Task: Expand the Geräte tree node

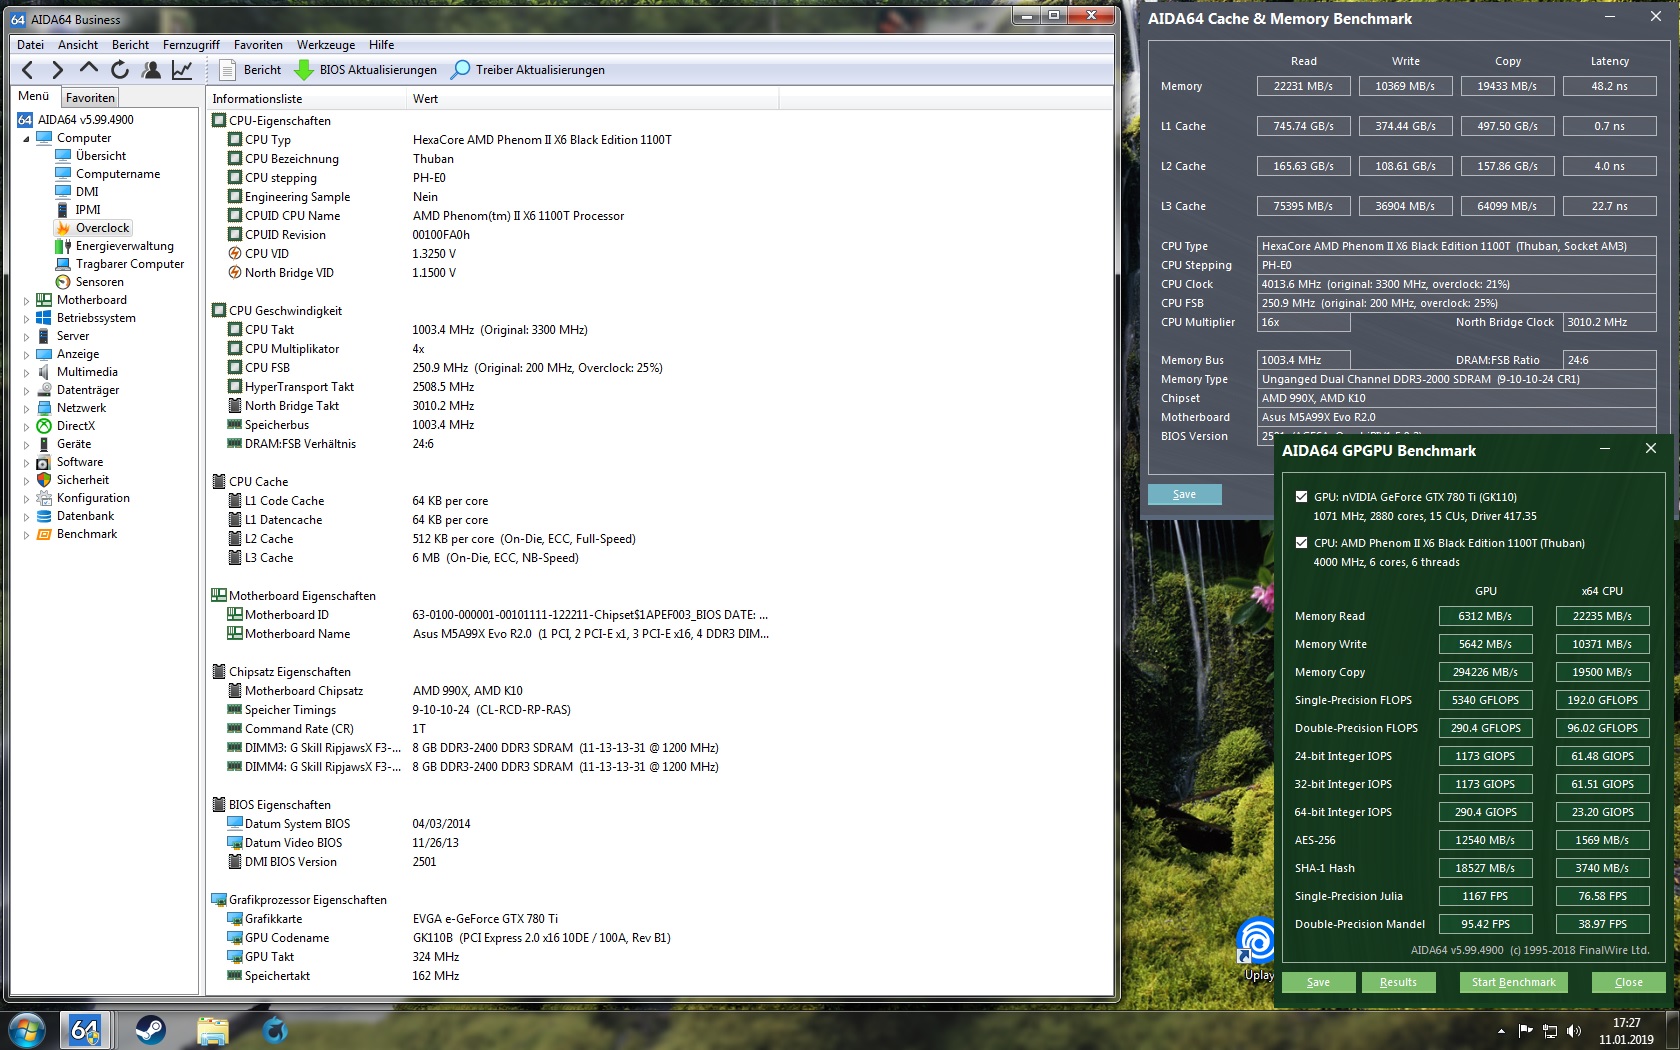Action: point(26,445)
